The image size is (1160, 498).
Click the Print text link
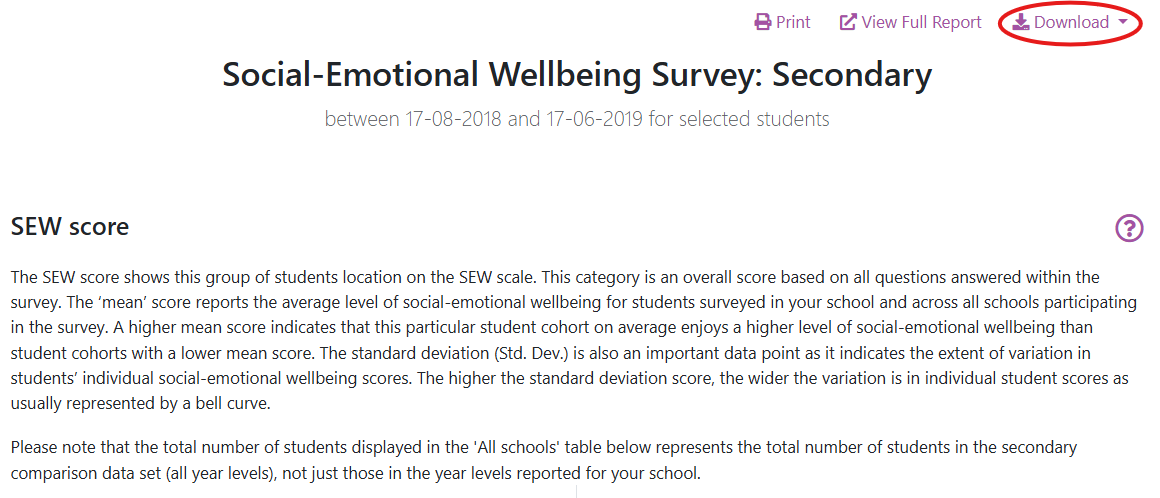pos(793,22)
